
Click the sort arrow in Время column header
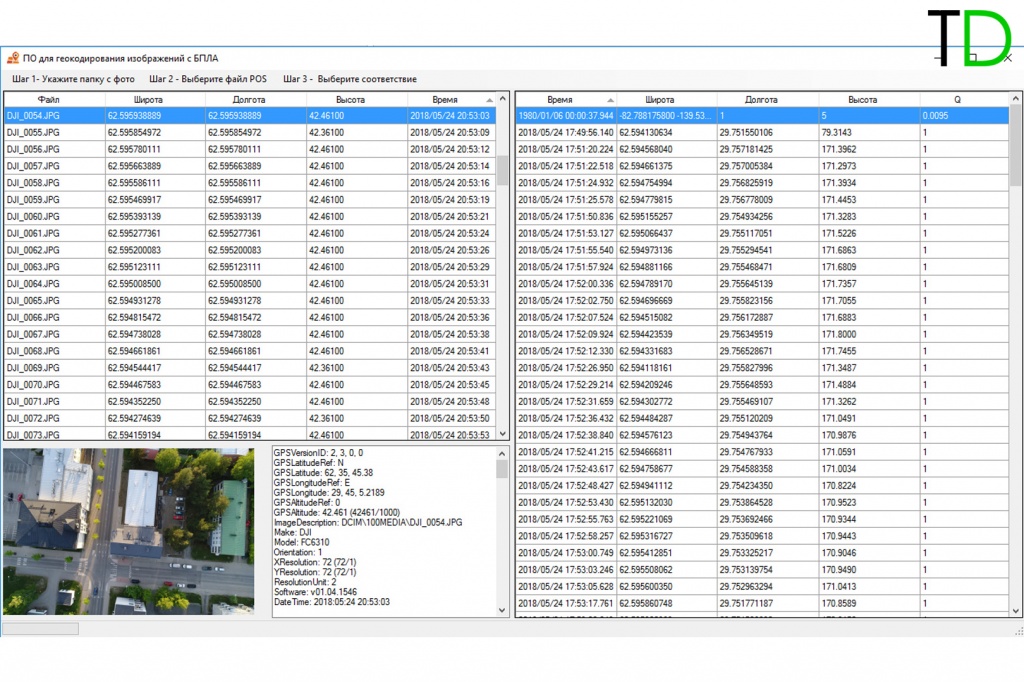coord(489,100)
